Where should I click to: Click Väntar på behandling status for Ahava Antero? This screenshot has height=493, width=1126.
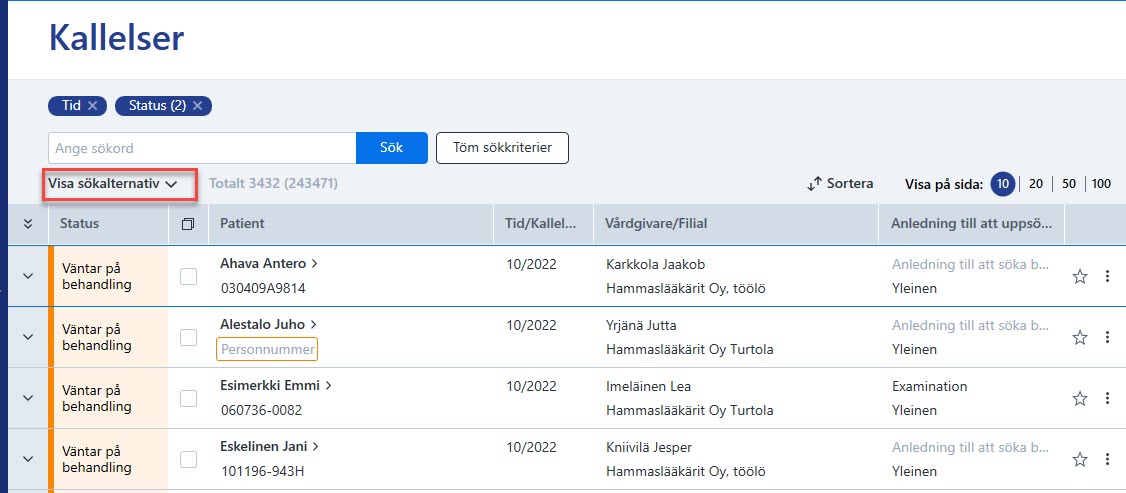pyautogui.click(x=97, y=276)
